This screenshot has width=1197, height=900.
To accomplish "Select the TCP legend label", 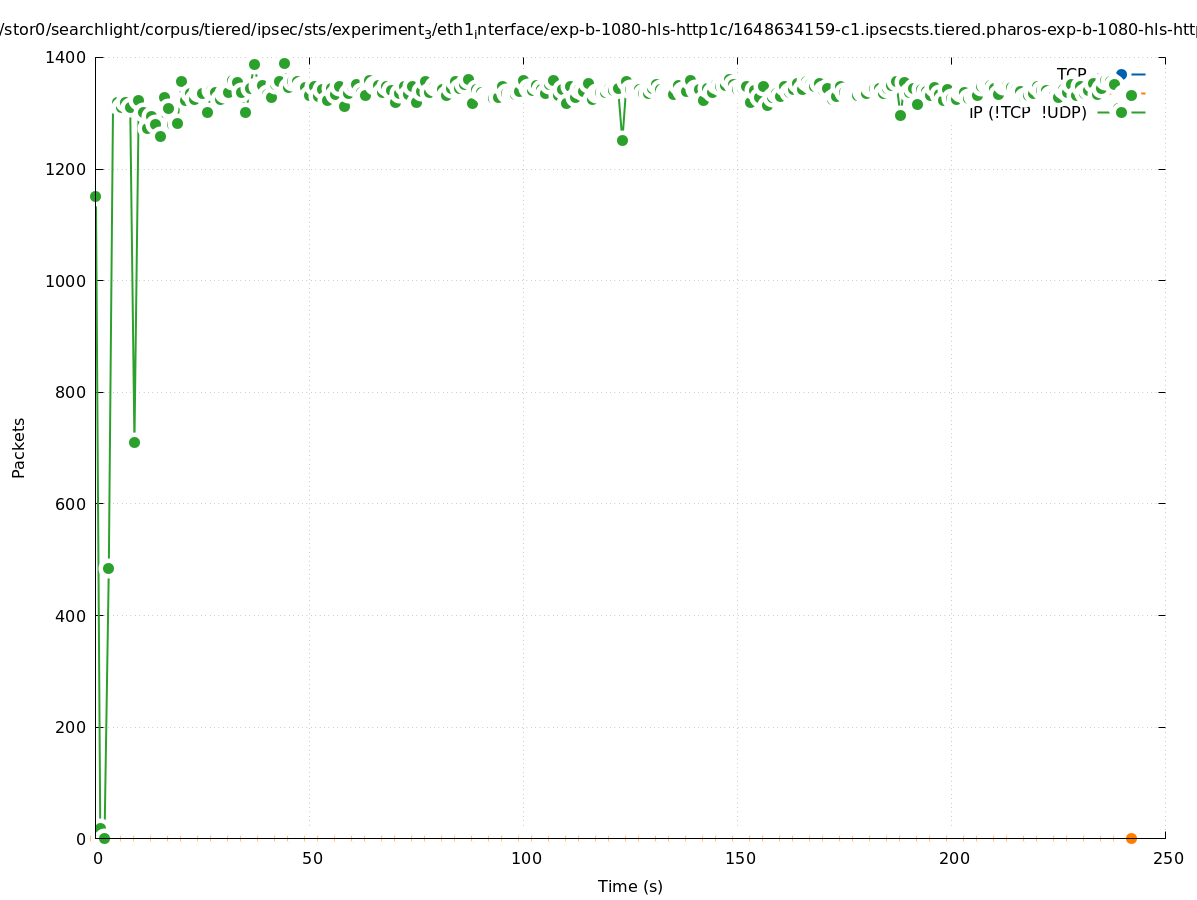I will tap(1071, 74).
